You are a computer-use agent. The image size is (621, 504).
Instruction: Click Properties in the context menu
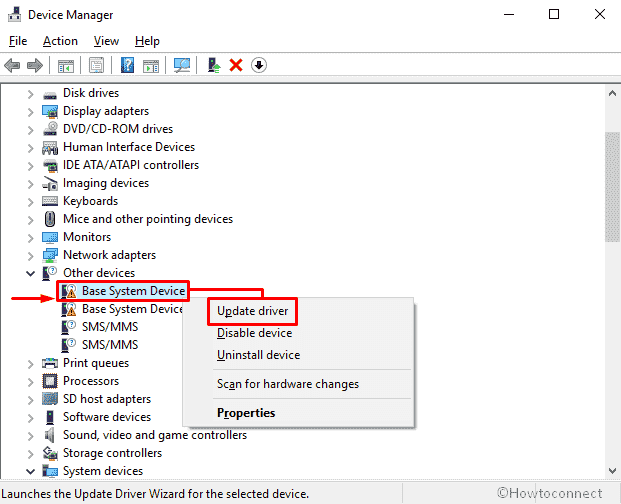(x=246, y=413)
